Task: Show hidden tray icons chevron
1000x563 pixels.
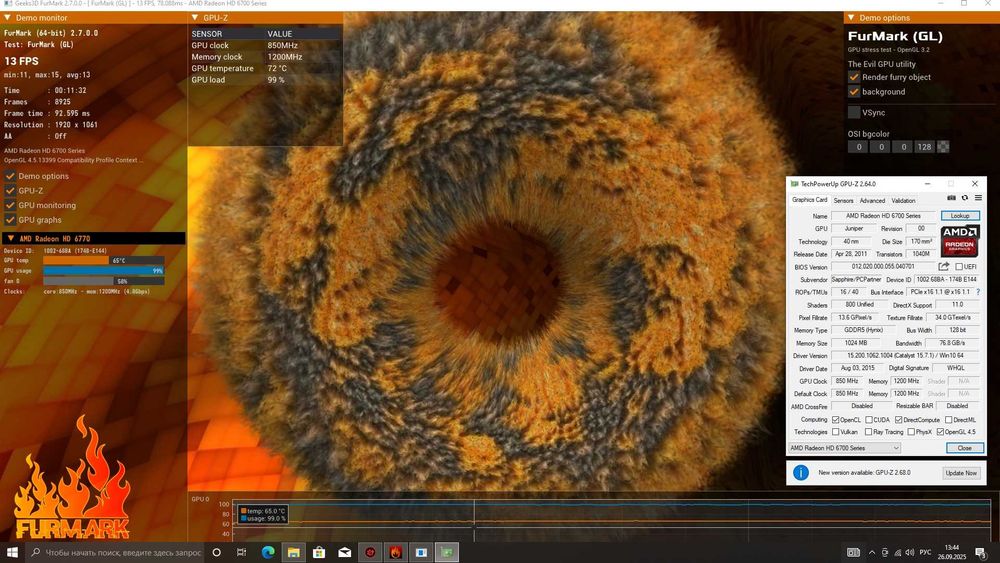Action: (871, 552)
